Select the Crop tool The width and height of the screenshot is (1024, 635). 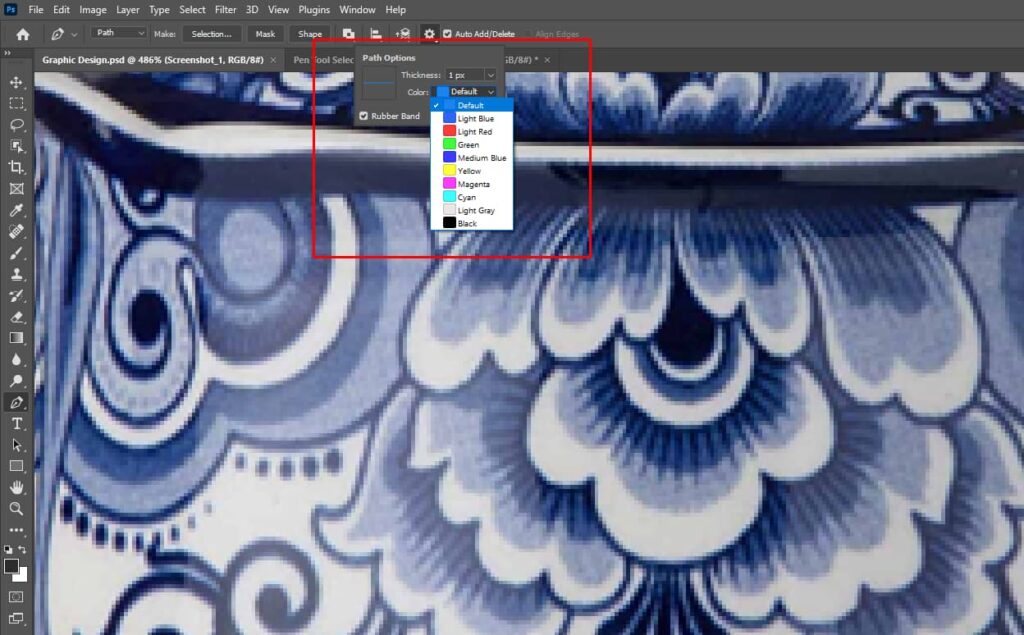(16, 167)
